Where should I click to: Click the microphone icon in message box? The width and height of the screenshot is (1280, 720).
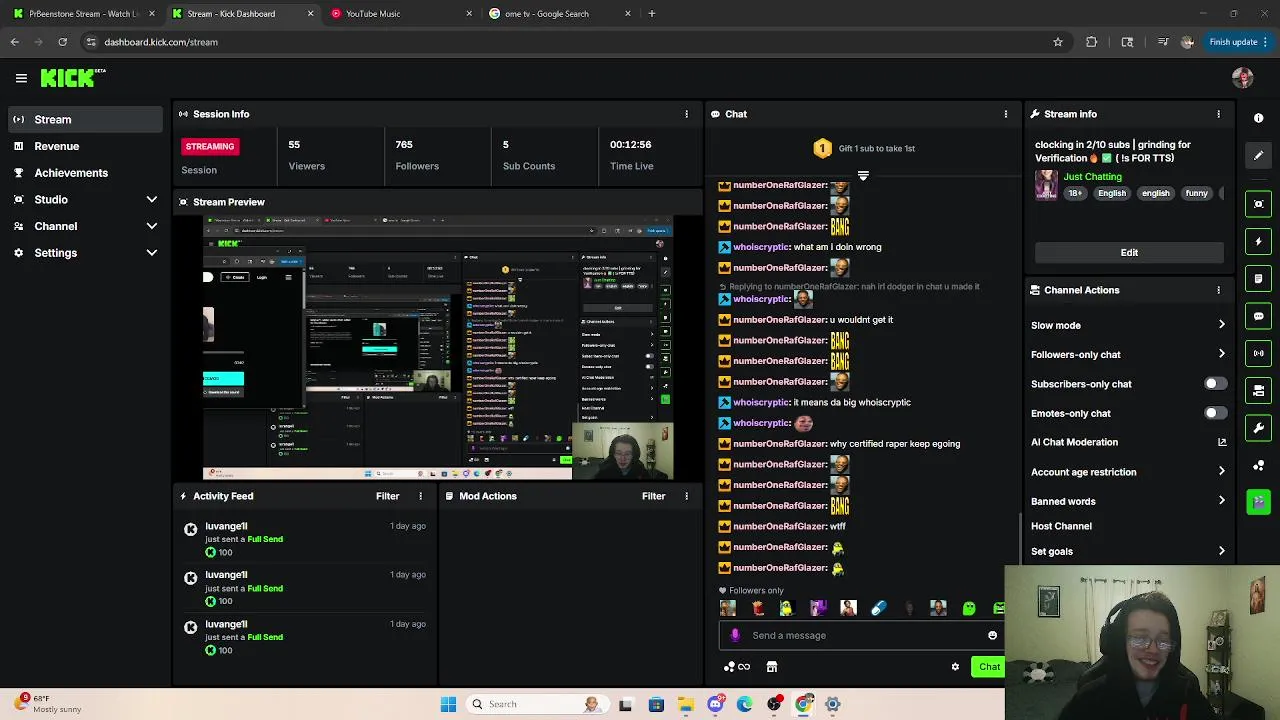click(735, 635)
